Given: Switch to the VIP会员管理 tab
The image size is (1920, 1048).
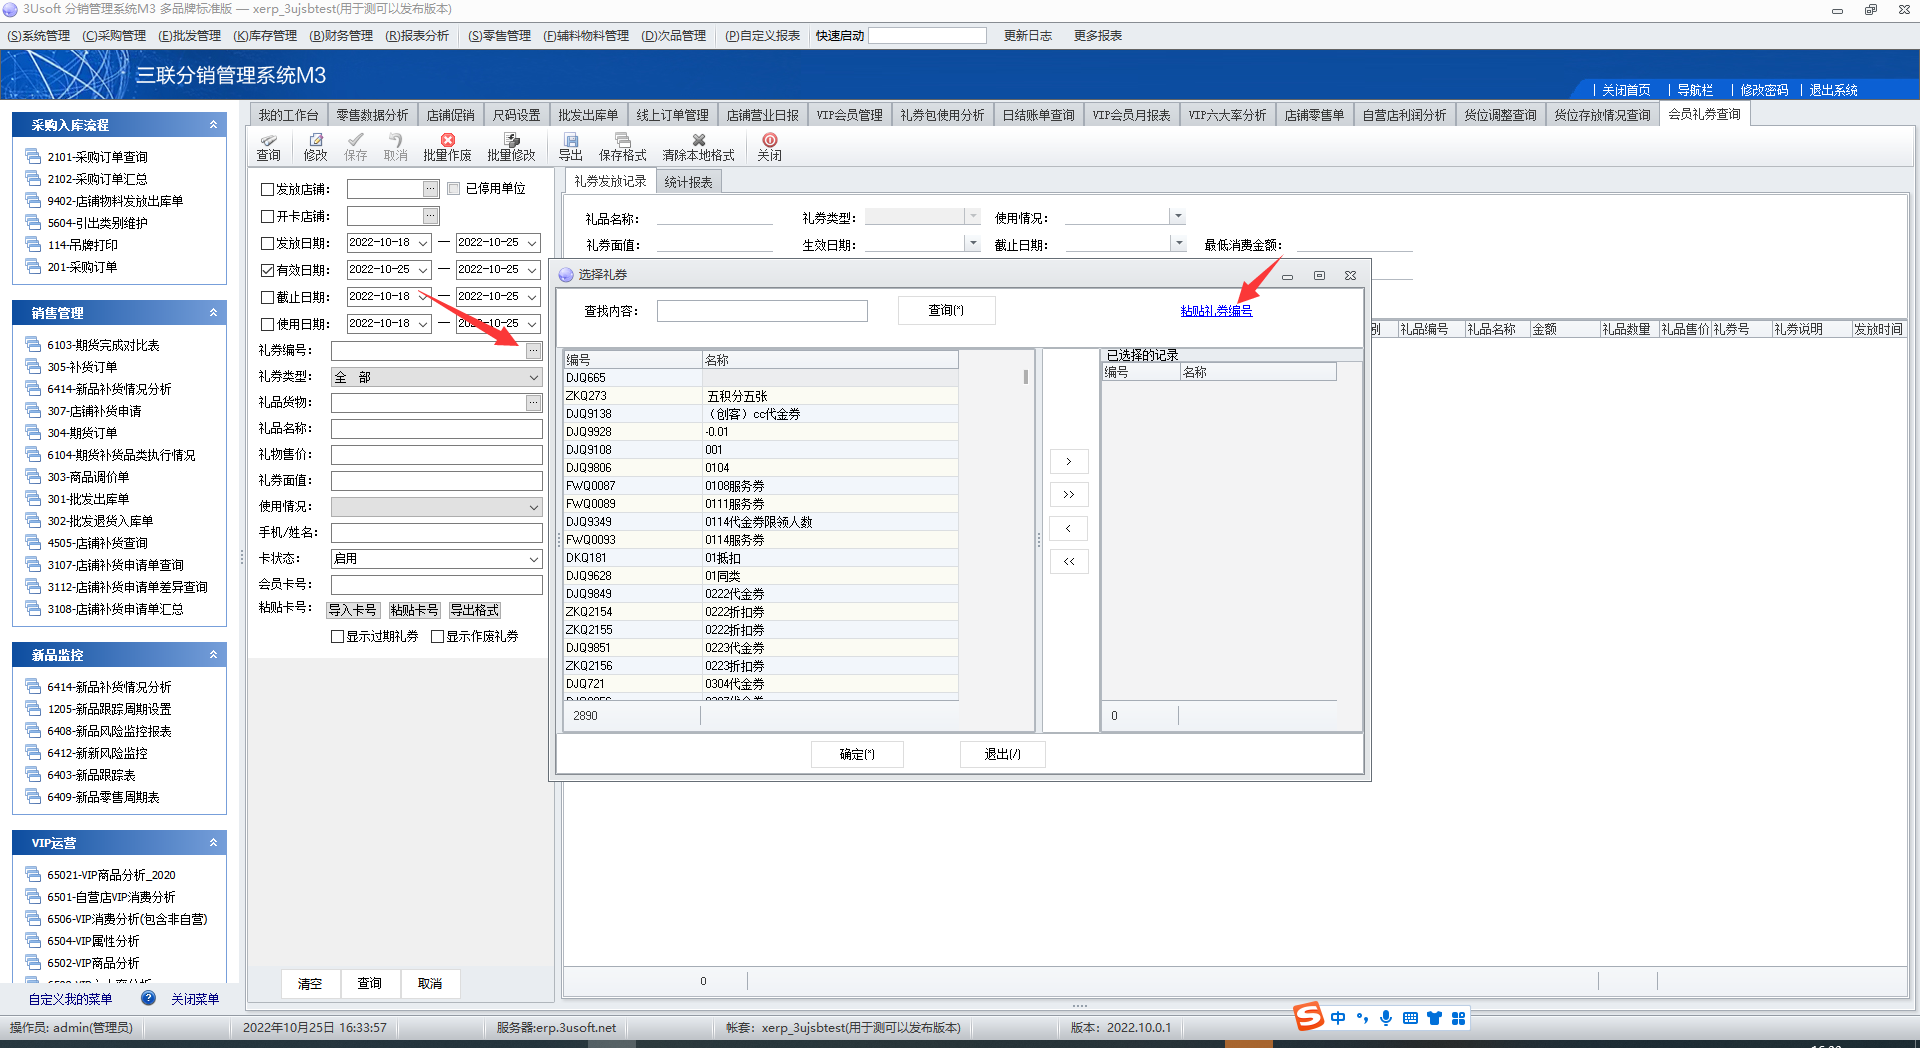Looking at the screenshot, I should pos(849,115).
